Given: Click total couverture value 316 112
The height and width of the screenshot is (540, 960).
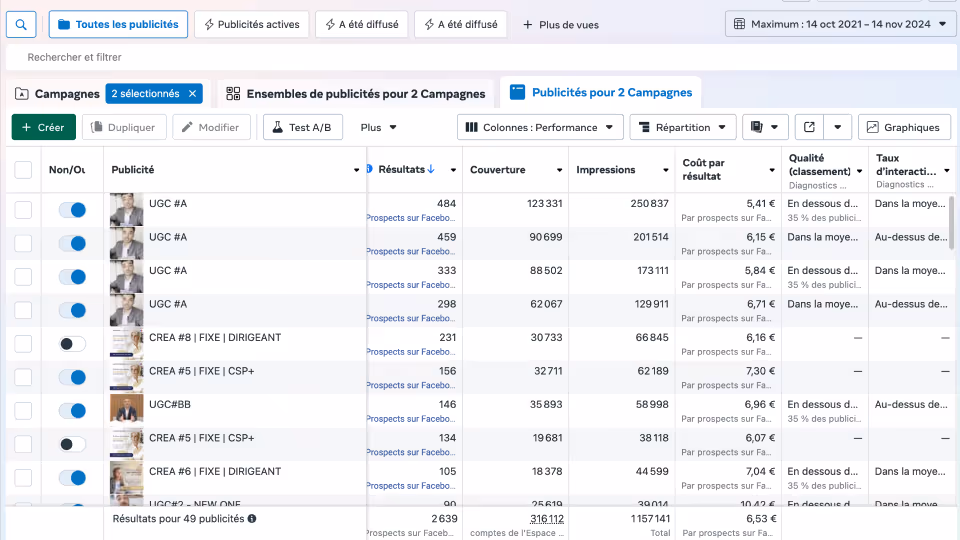Looking at the screenshot, I should click(x=547, y=519).
